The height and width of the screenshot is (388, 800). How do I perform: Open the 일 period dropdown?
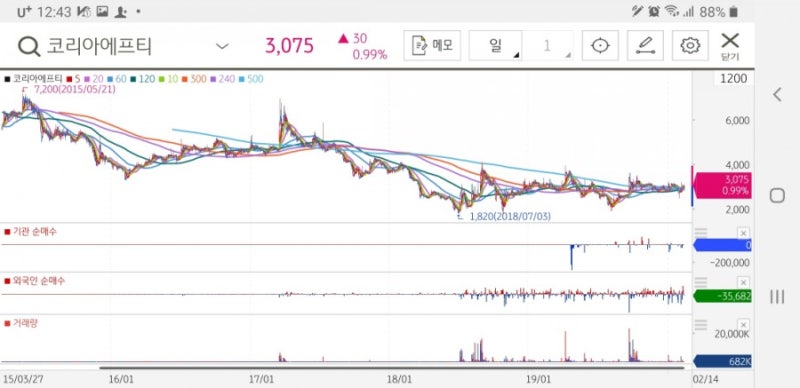click(495, 45)
